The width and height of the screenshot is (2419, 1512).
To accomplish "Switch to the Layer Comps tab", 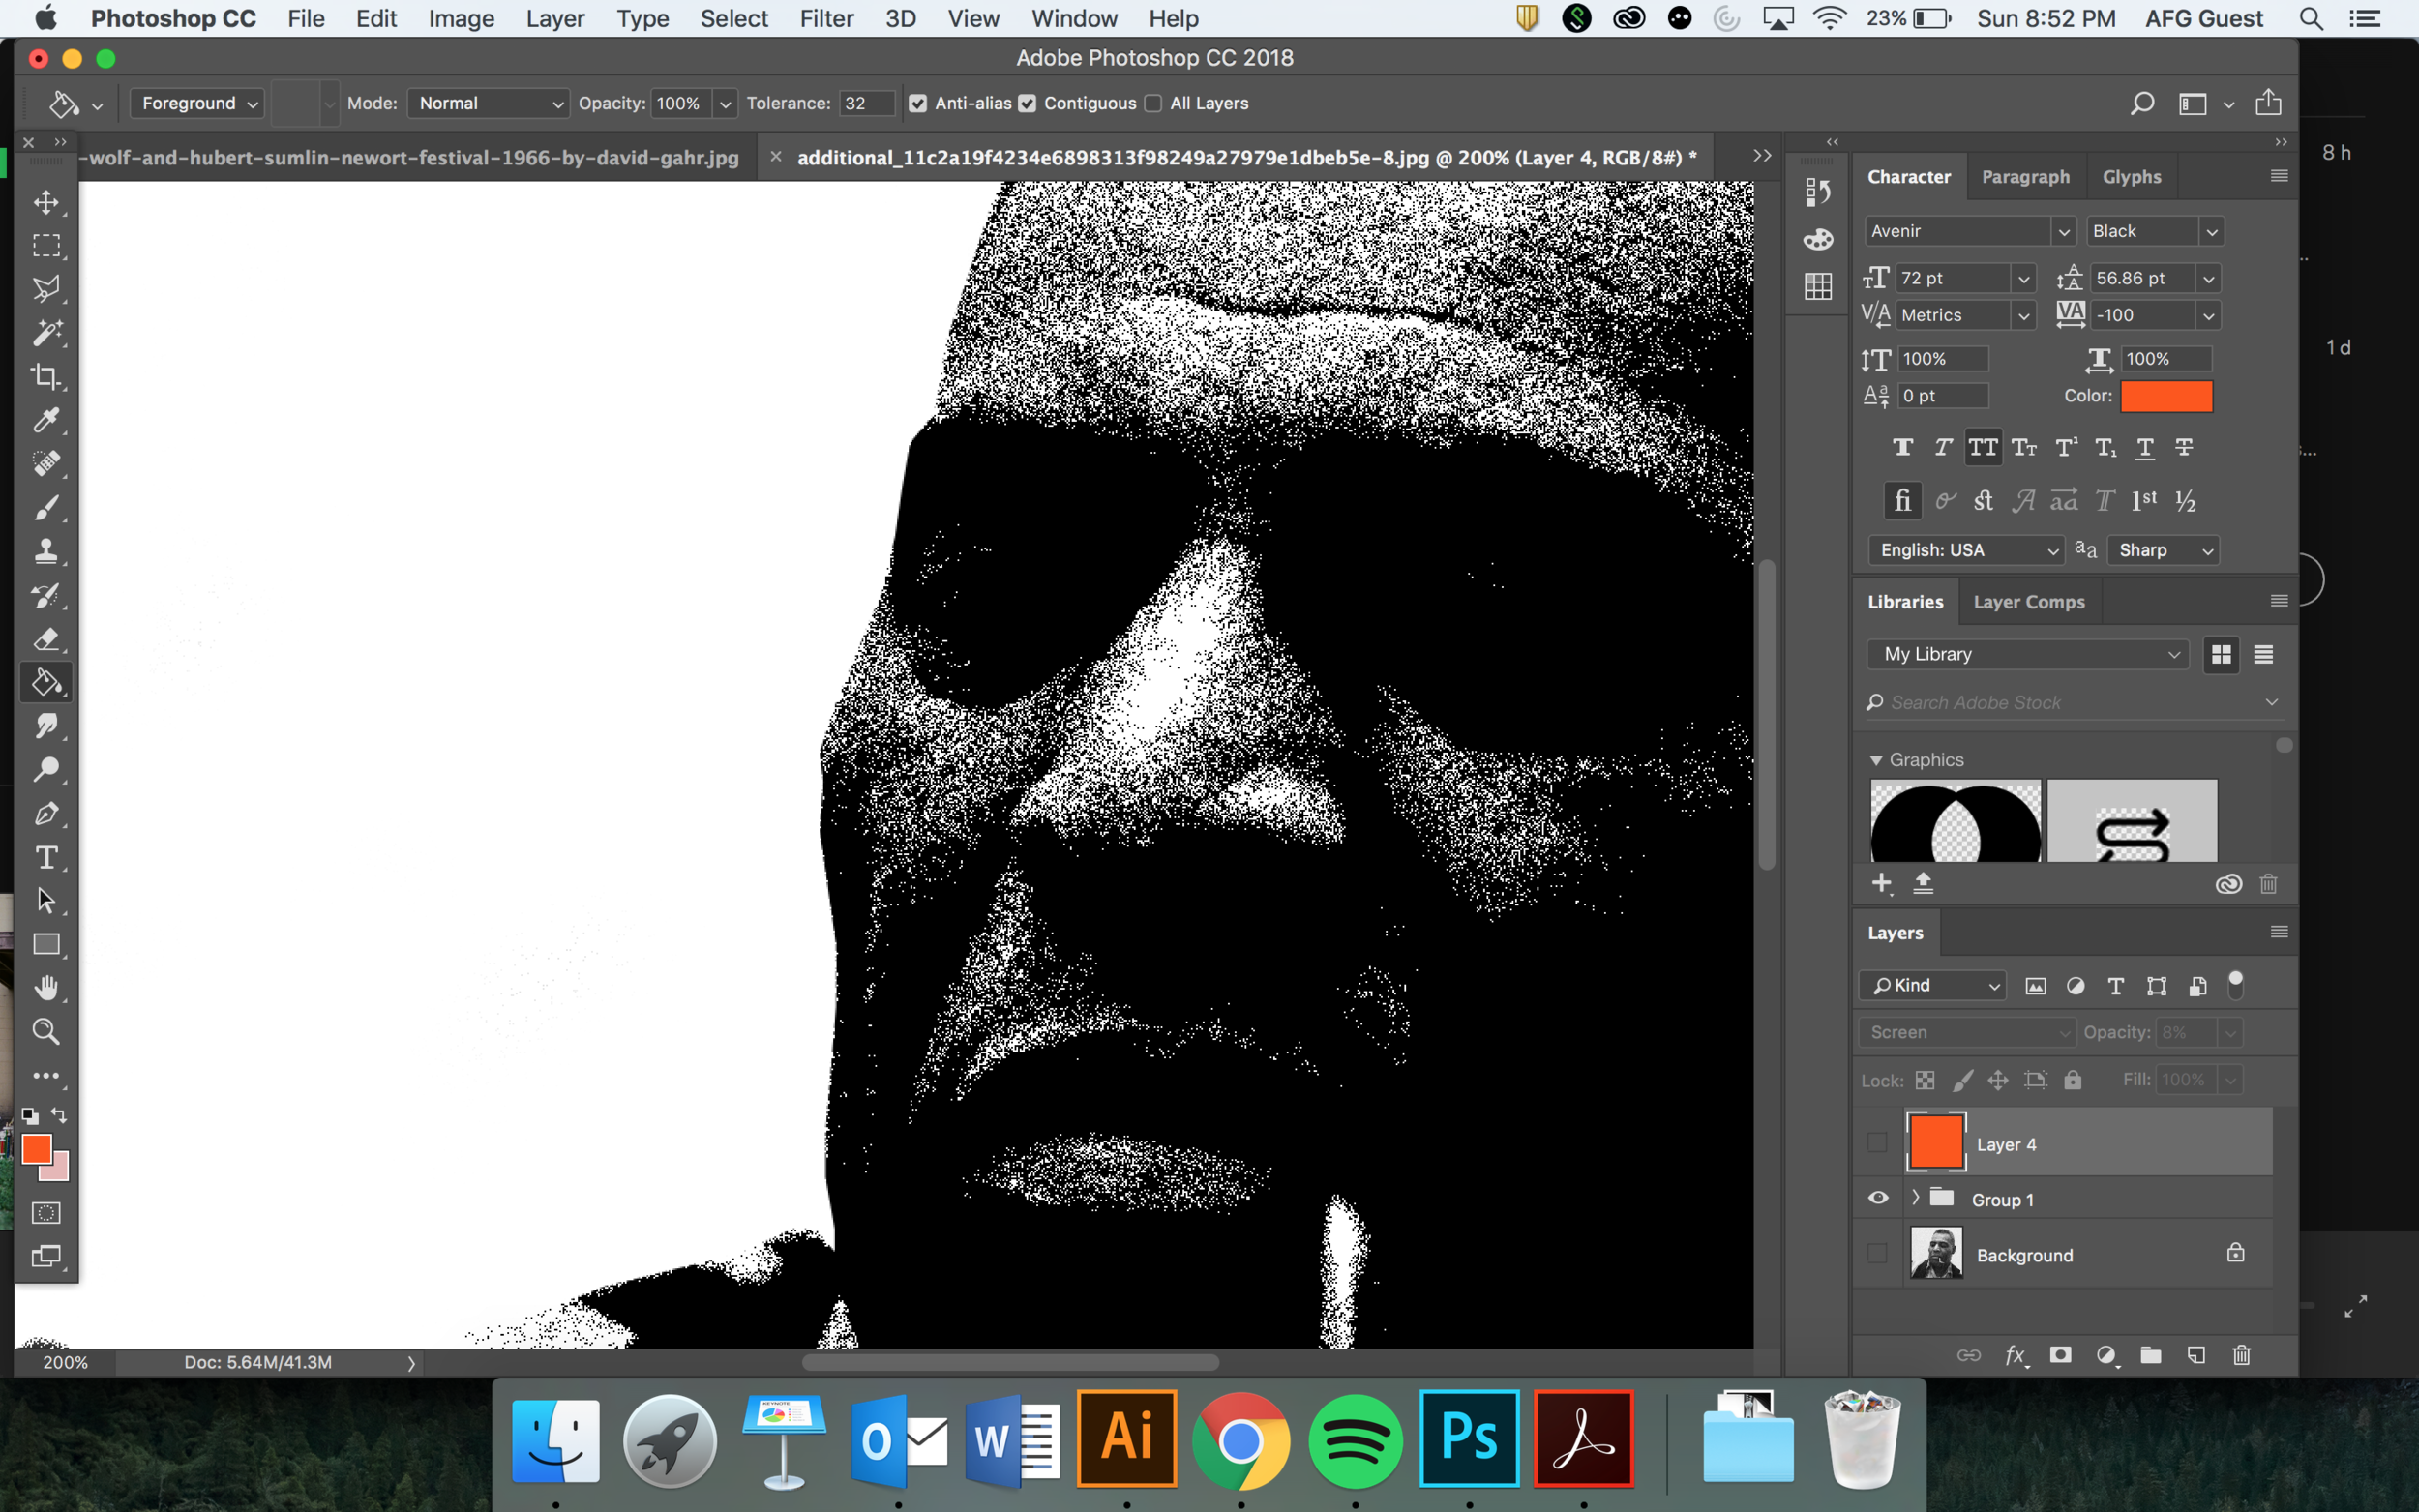I will (x=2028, y=602).
